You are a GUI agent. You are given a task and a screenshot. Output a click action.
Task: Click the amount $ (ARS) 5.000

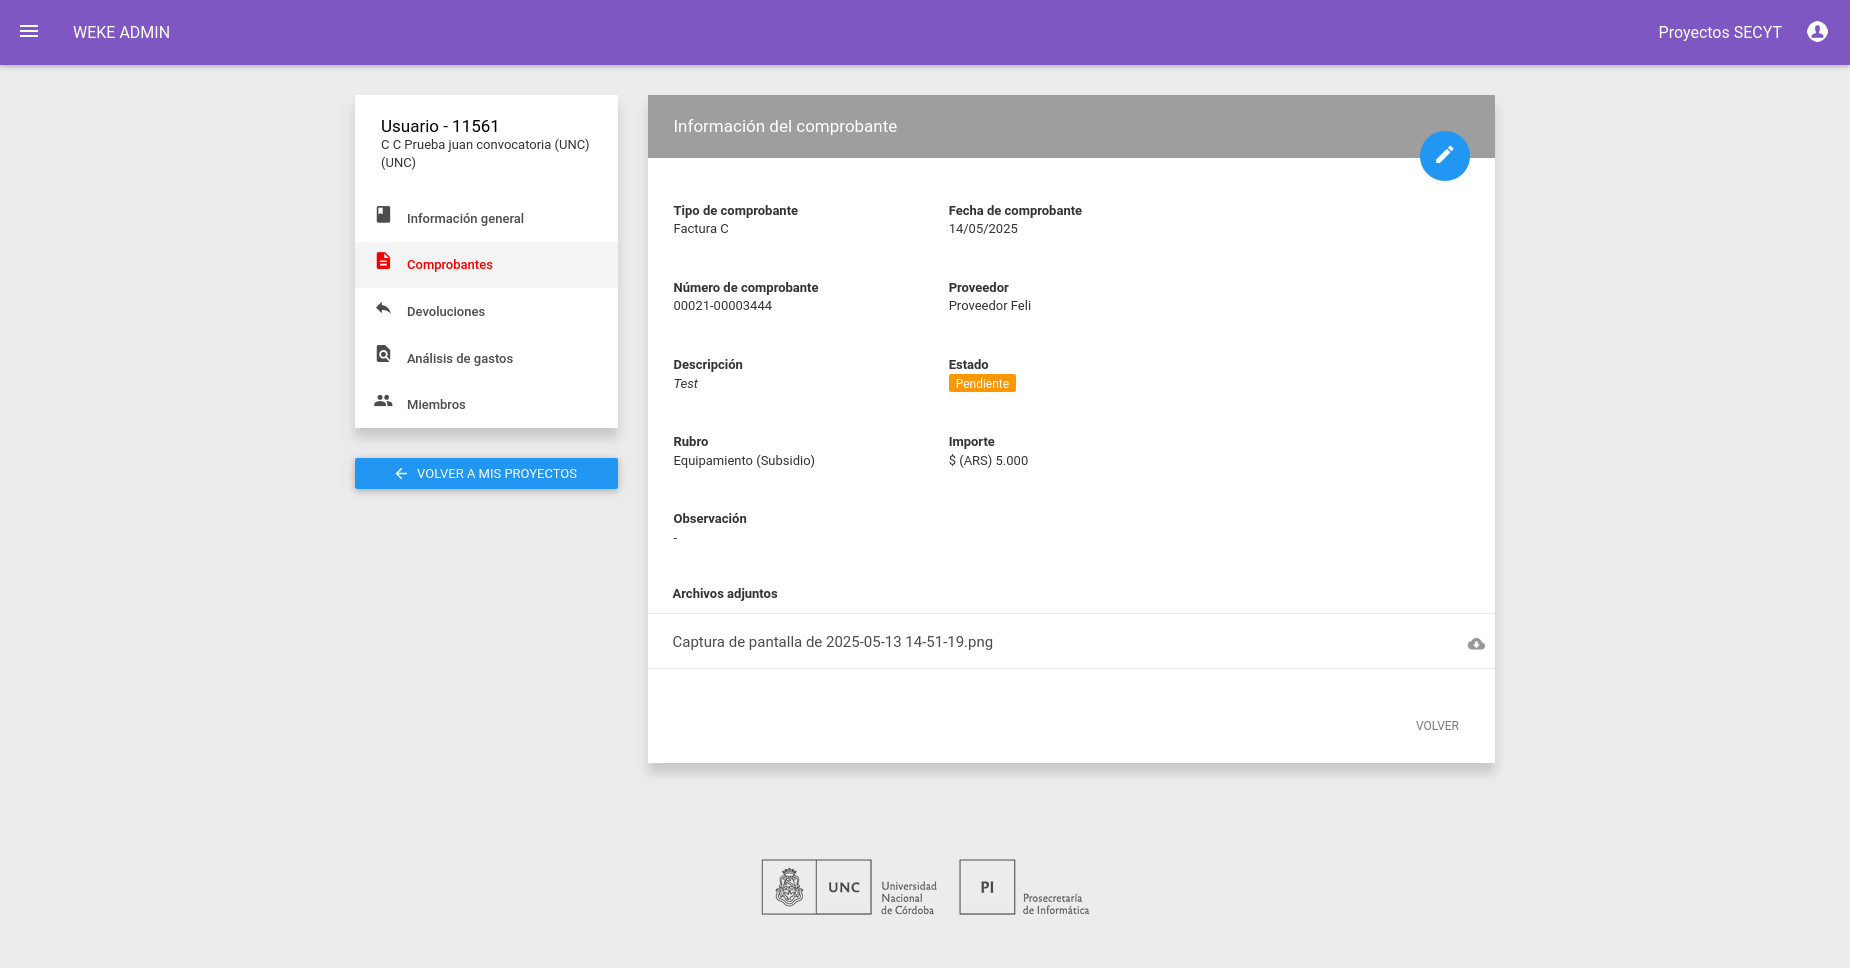(988, 461)
